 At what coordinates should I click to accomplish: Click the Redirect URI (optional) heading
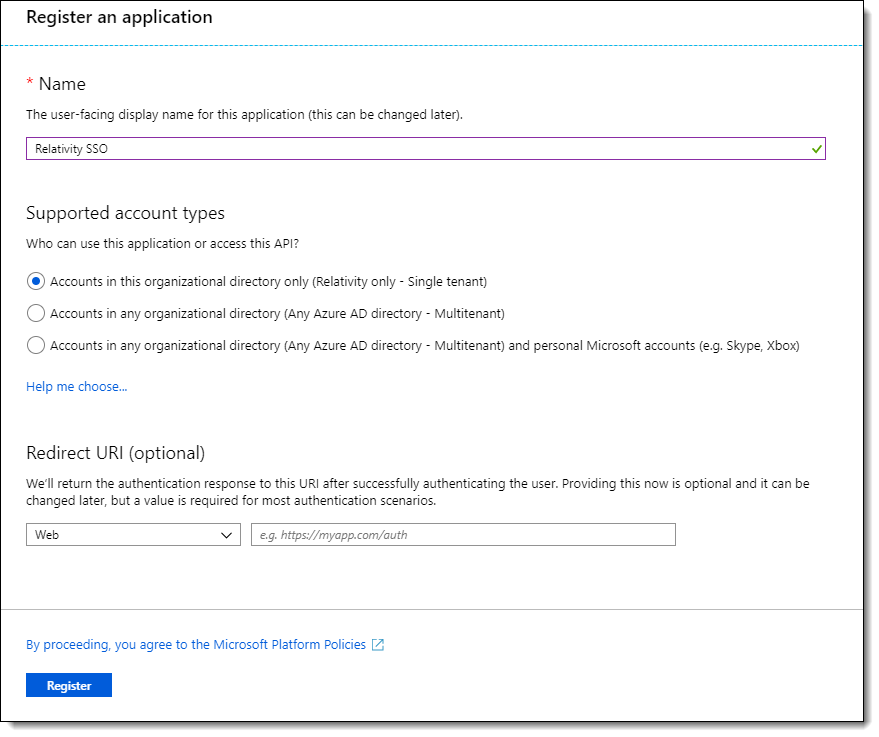click(x=115, y=452)
